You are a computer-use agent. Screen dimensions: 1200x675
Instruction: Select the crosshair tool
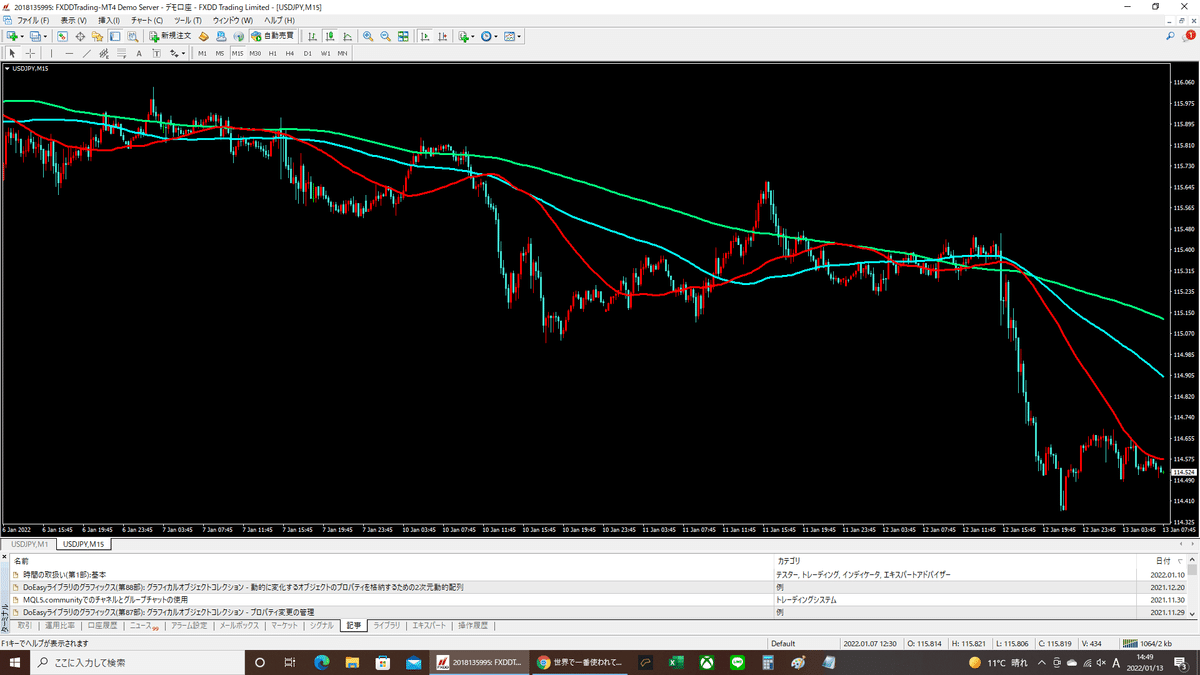click(x=30, y=53)
